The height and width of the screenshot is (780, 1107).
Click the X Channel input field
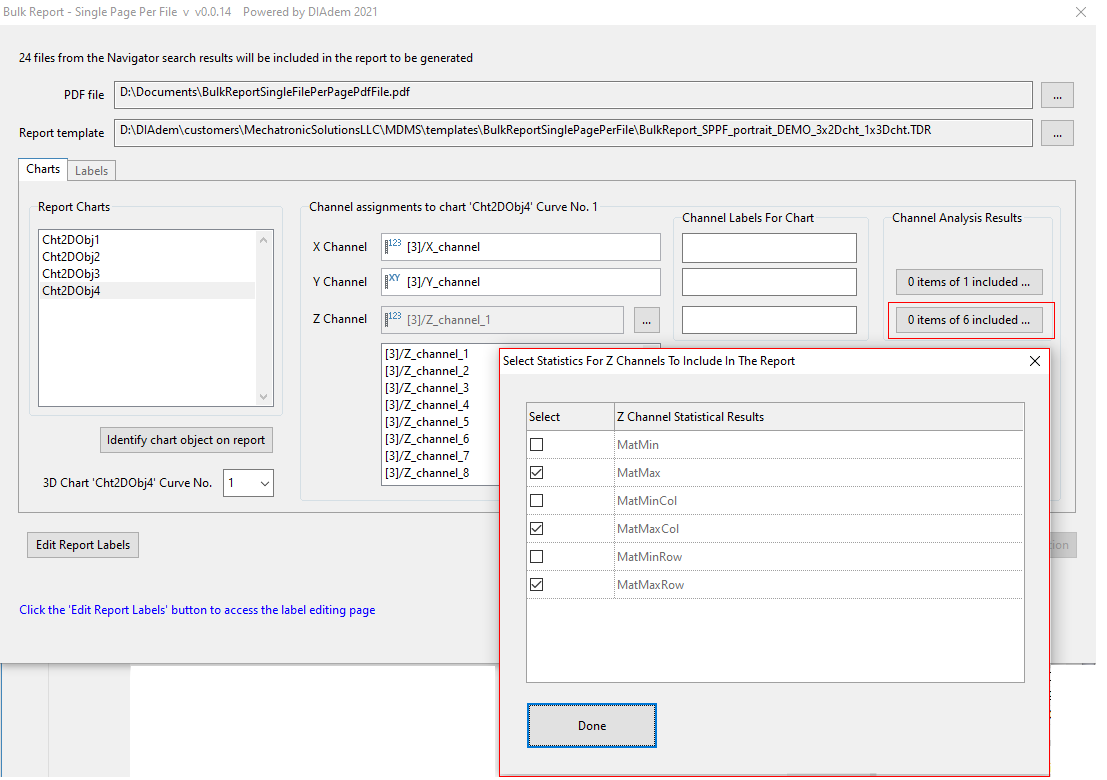[x=520, y=247]
